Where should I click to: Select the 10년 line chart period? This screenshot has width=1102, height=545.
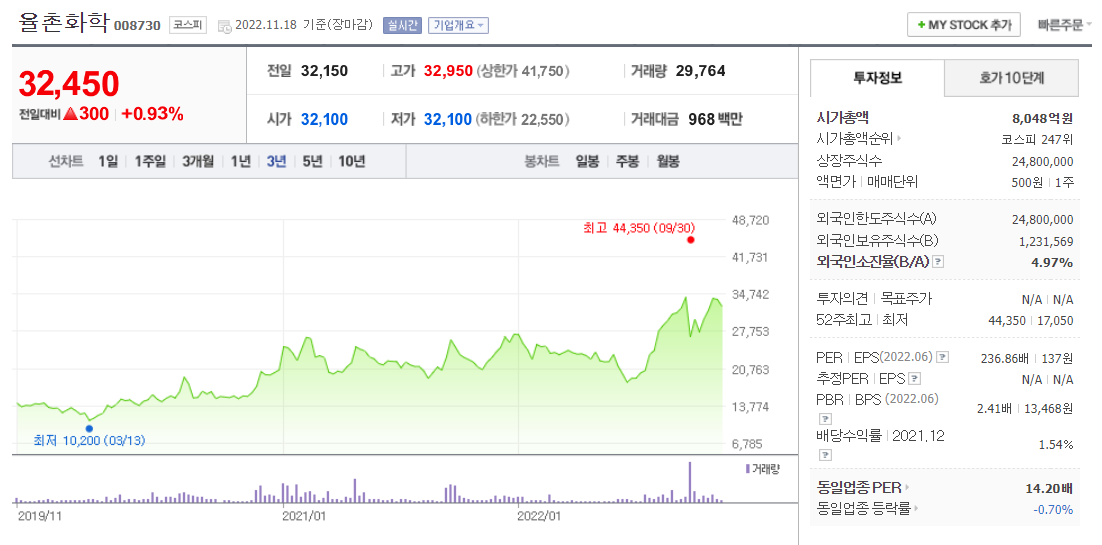click(351, 162)
